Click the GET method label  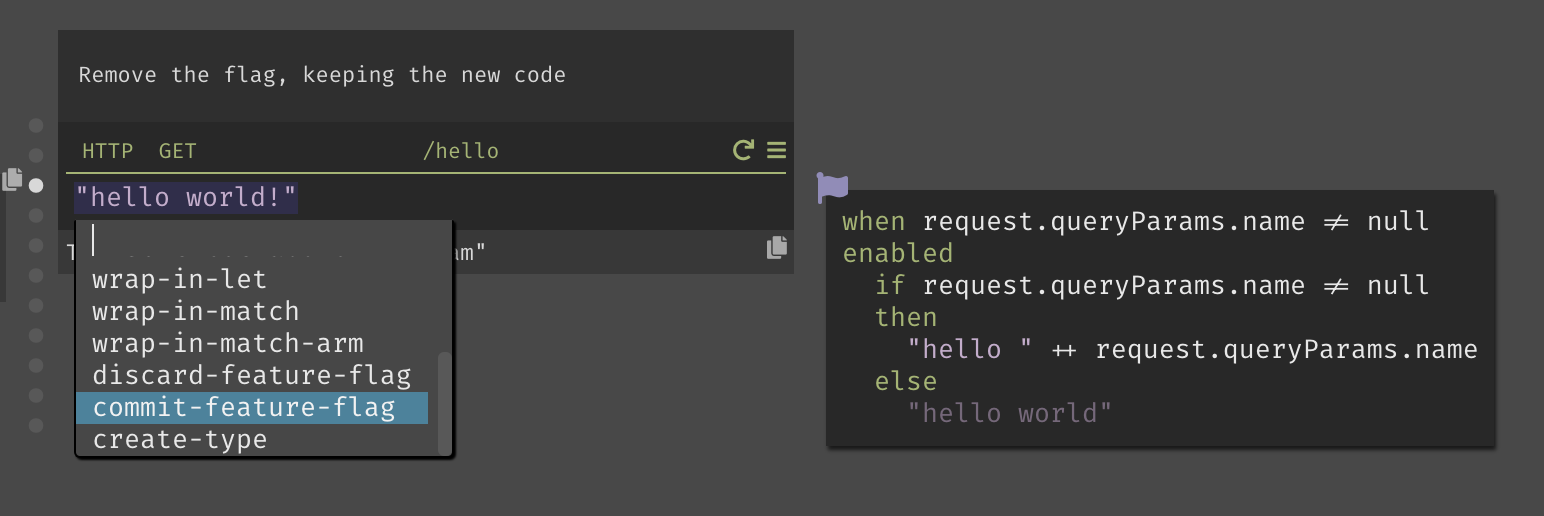pyautogui.click(x=178, y=151)
